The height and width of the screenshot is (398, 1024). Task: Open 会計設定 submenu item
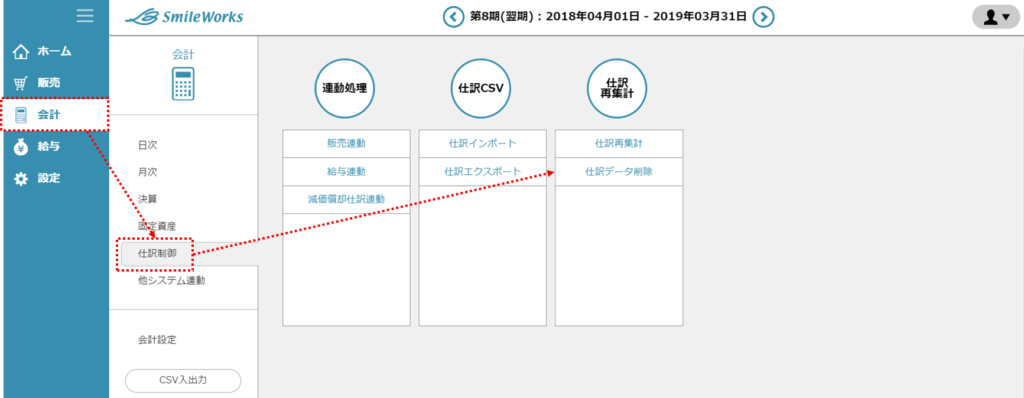157,340
